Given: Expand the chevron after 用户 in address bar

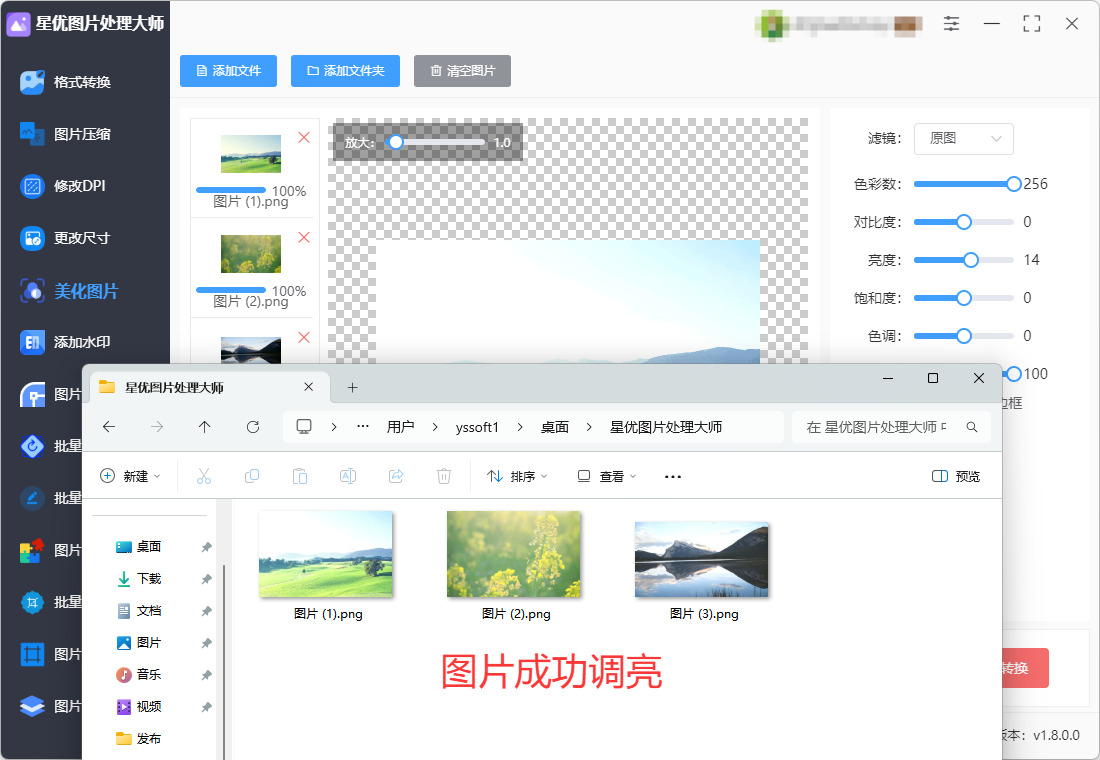Looking at the screenshot, I should click(435, 427).
